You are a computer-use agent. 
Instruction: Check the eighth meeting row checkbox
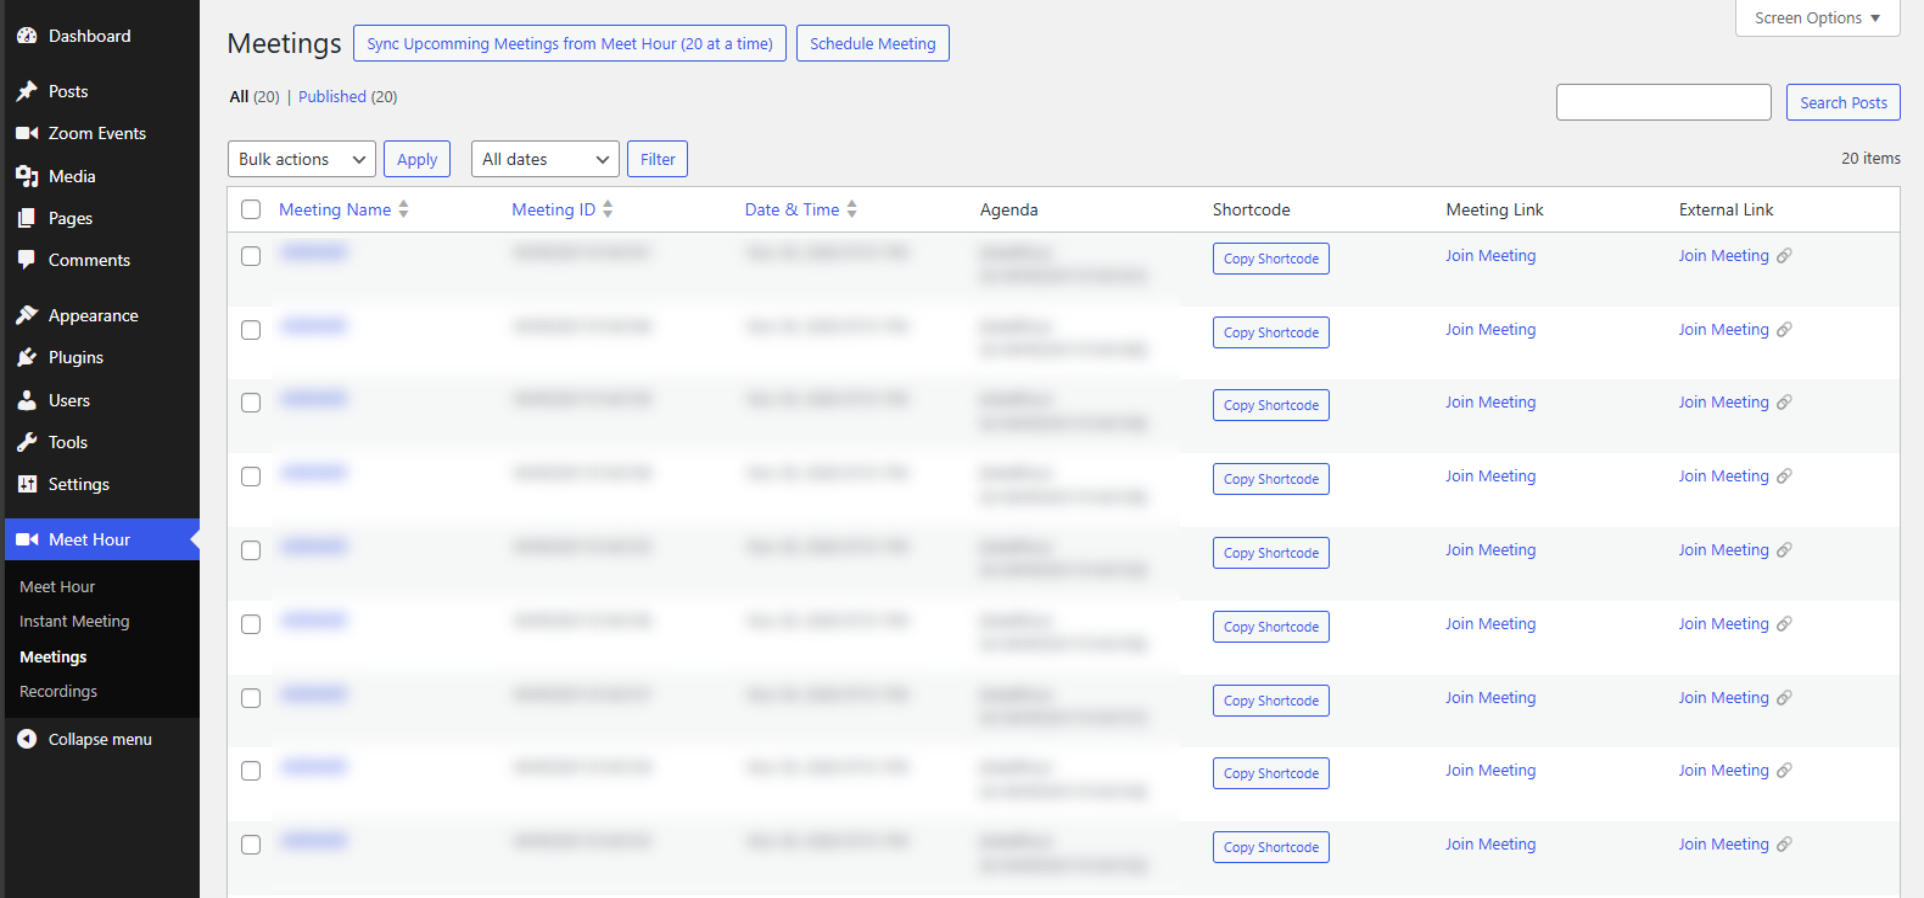pos(251,771)
